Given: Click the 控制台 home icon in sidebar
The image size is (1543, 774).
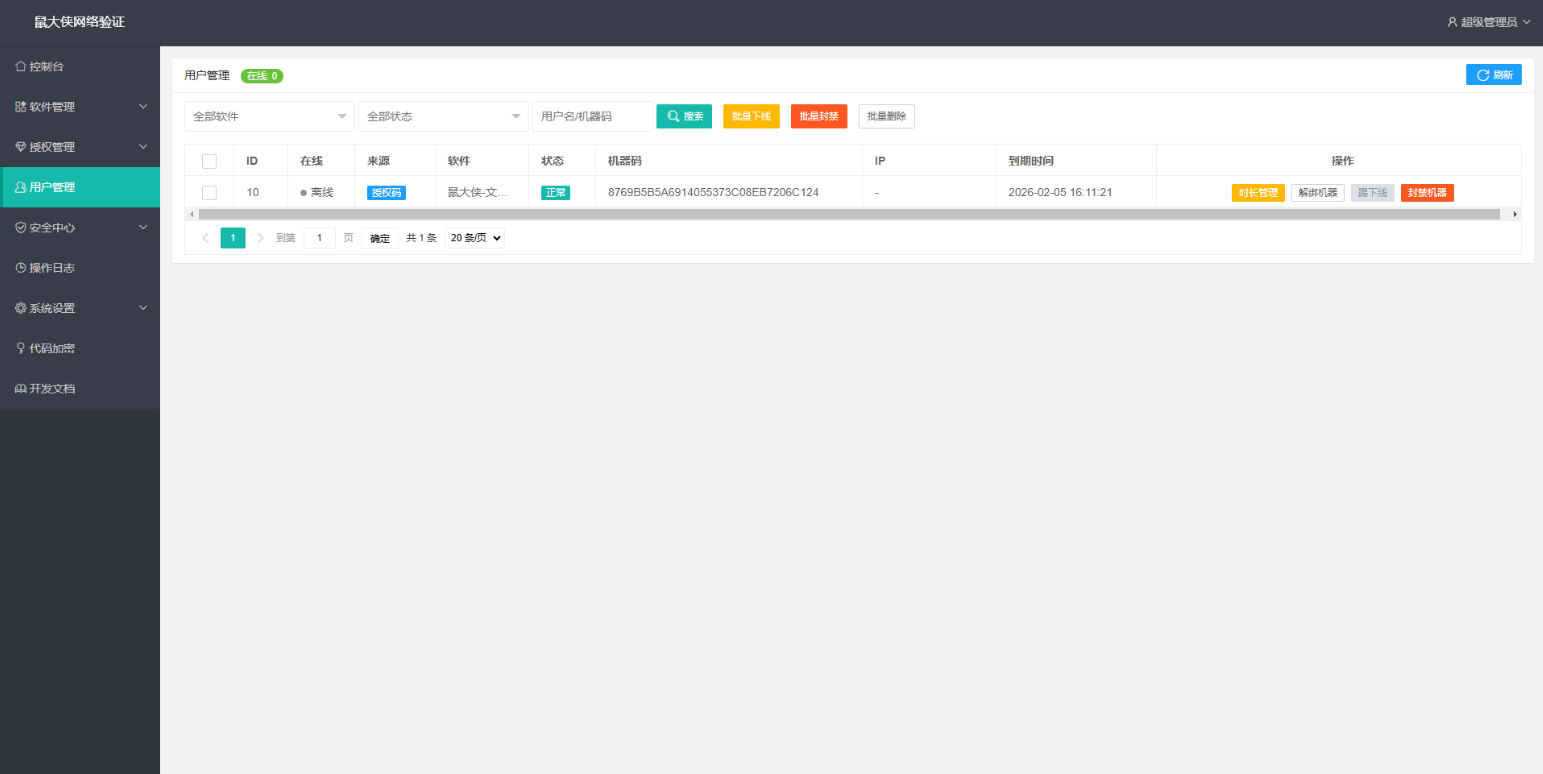Looking at the screenshot, I should tap(21, 67).
